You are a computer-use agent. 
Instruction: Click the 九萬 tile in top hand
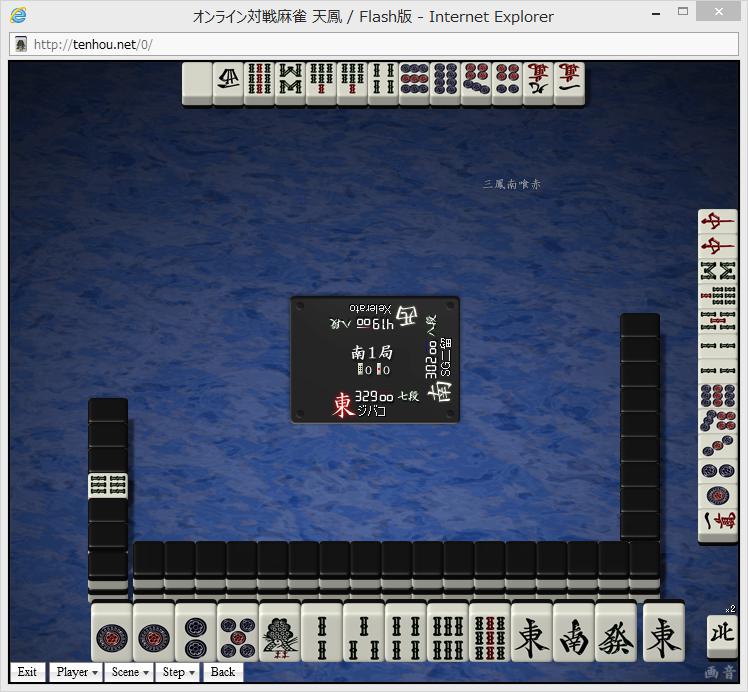pos(538,83)
